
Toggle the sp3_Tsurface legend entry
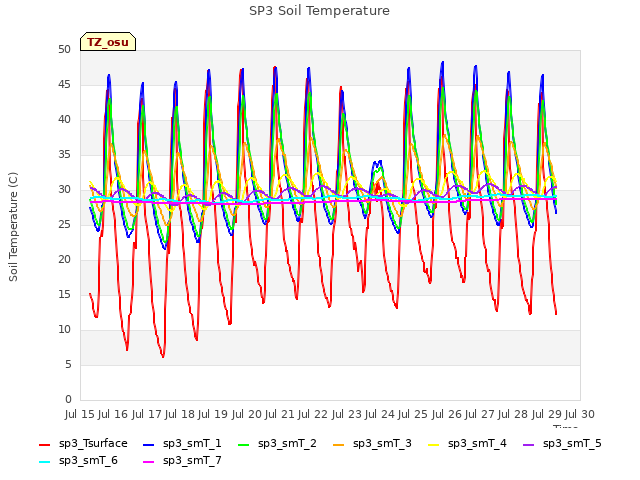tap(83, 444)
